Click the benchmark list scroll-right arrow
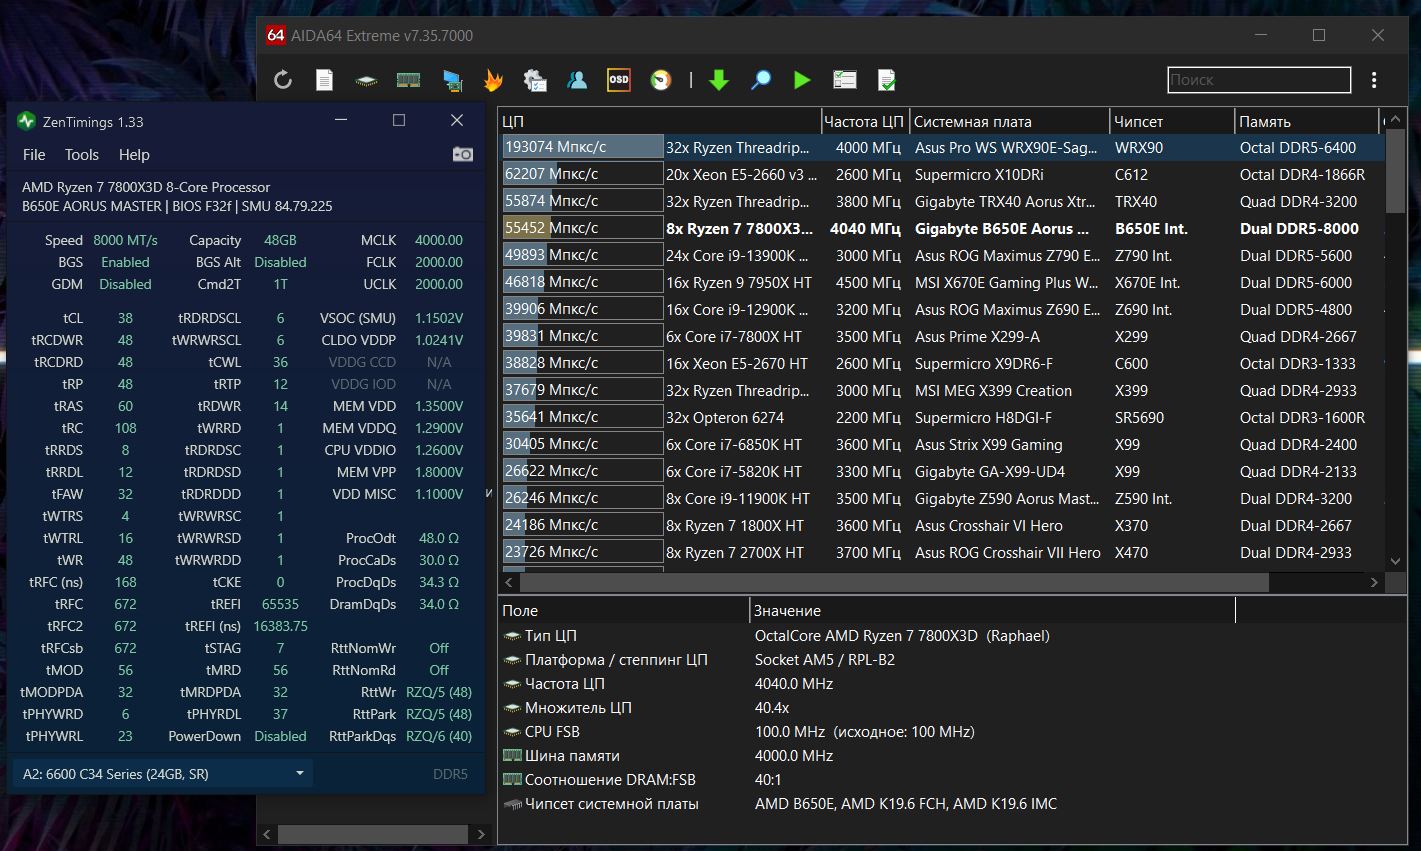1421x851 pixels. [1374, 581]
